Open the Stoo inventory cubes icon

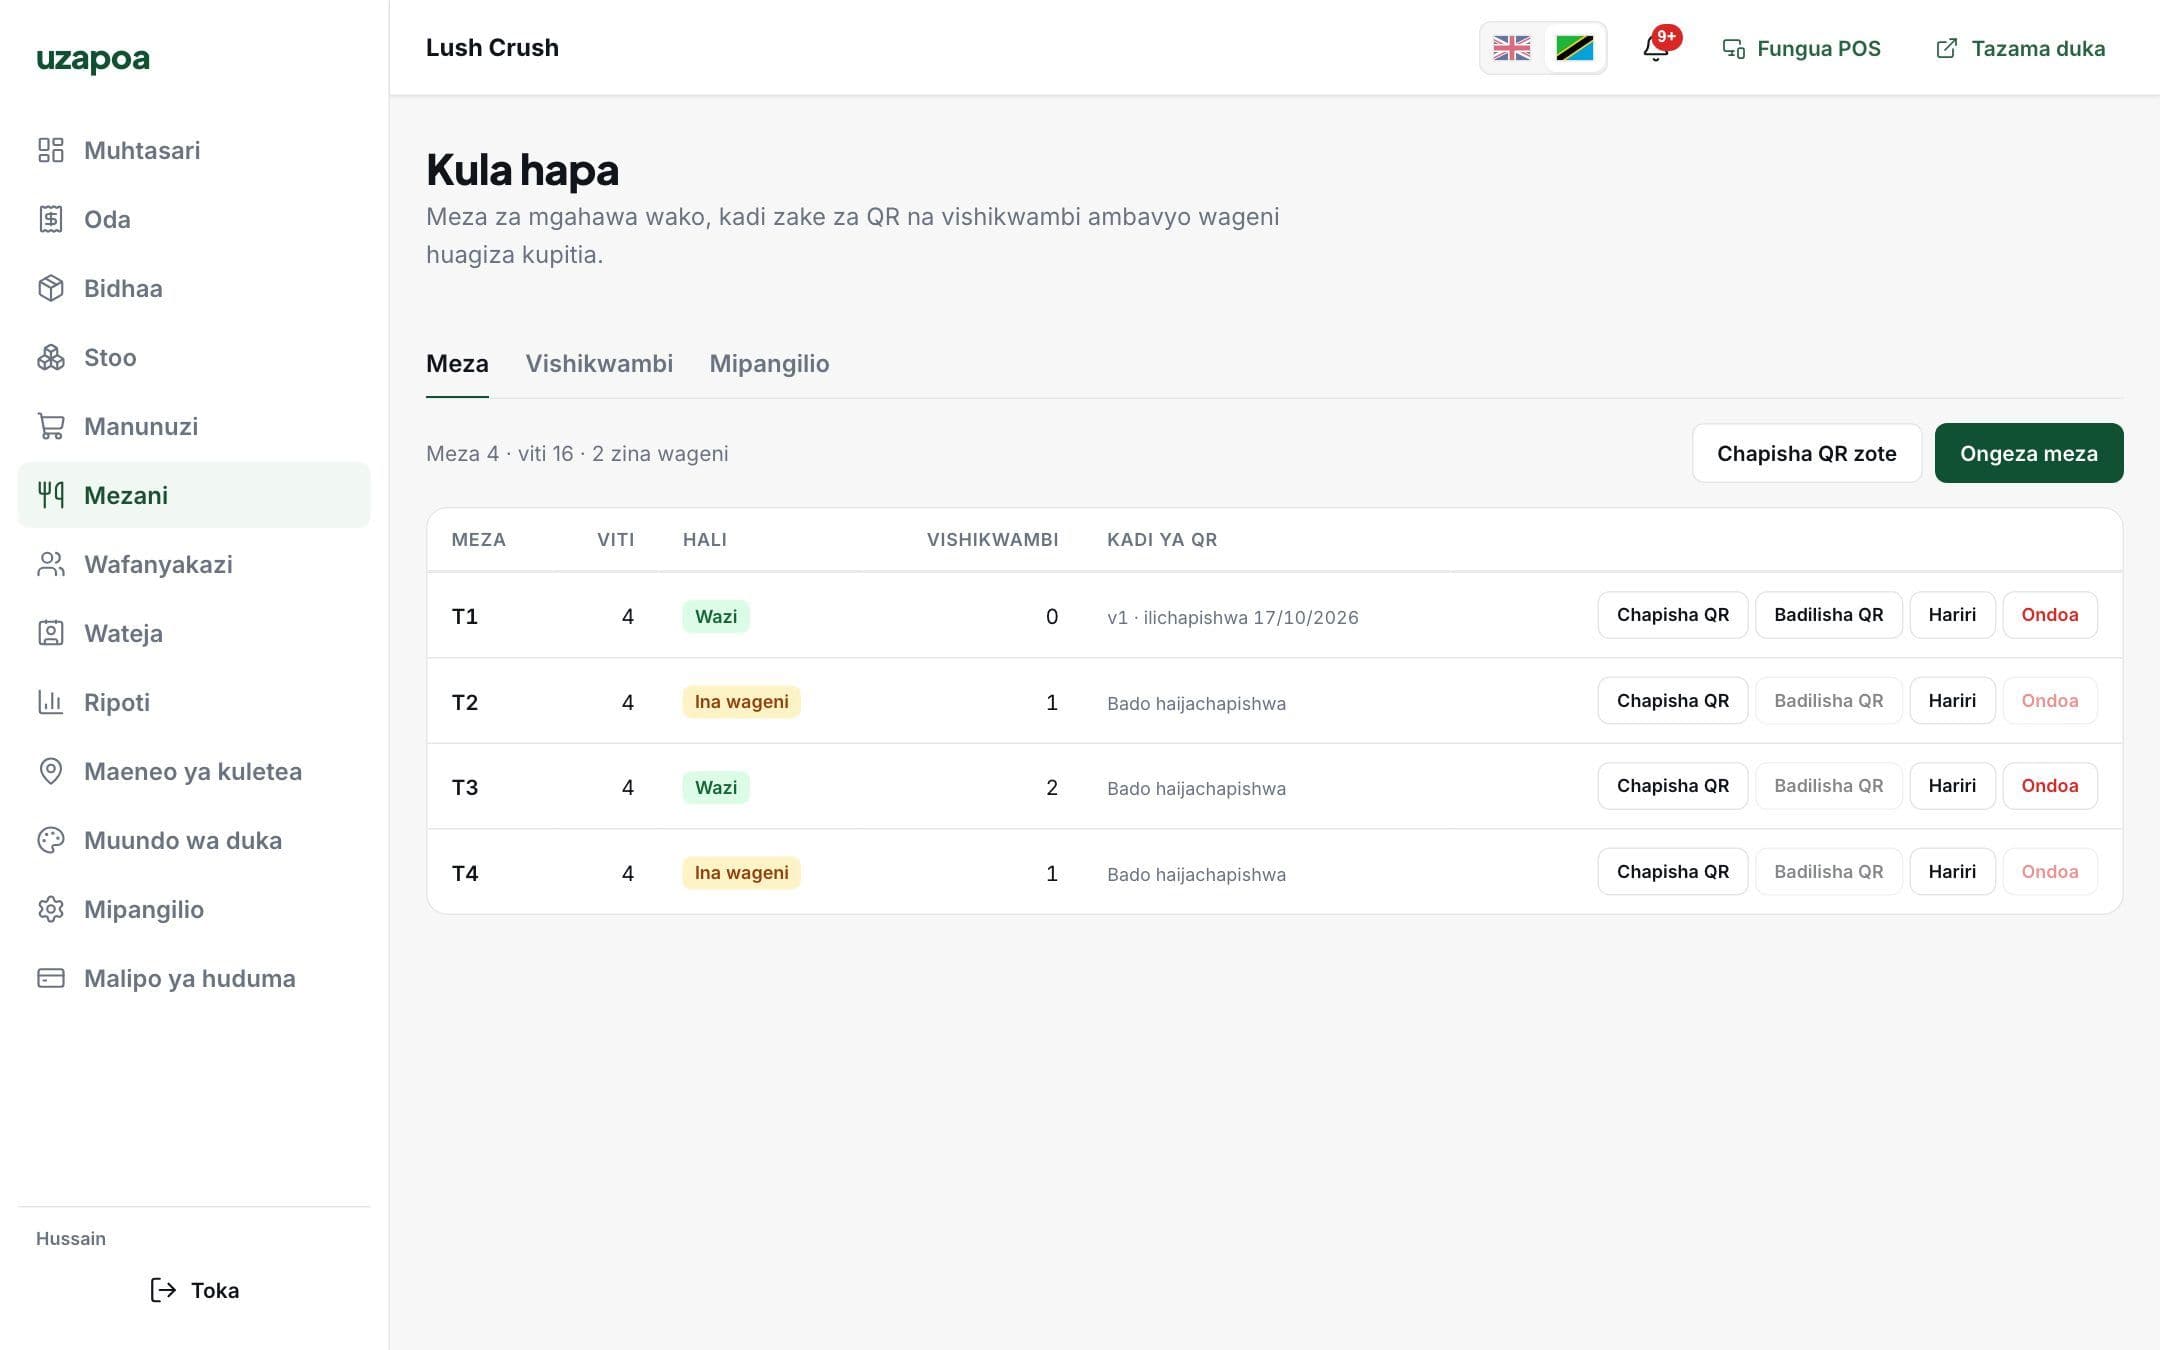[51, 357]
